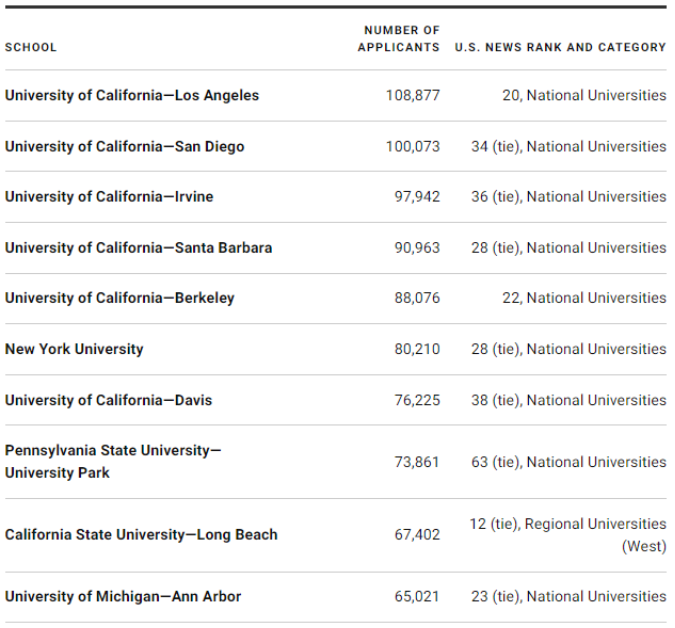Click the '63 (tie), National Universities' cell
The image size is (675, 628).
[x=568, y=462]
